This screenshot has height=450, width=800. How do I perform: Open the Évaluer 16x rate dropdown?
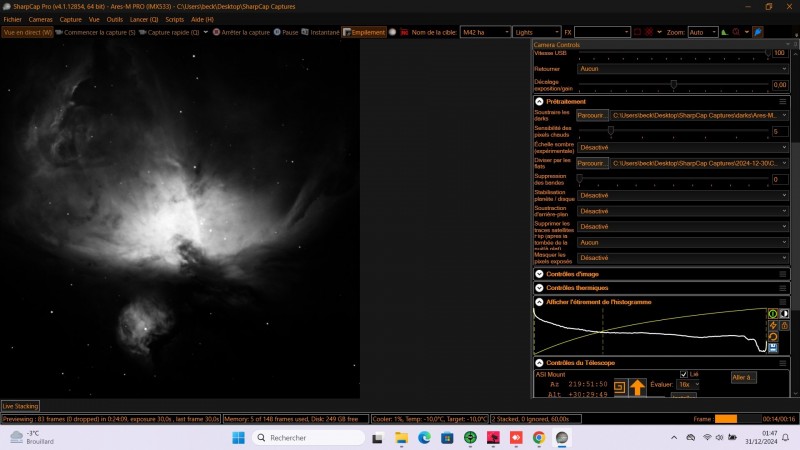688,384
